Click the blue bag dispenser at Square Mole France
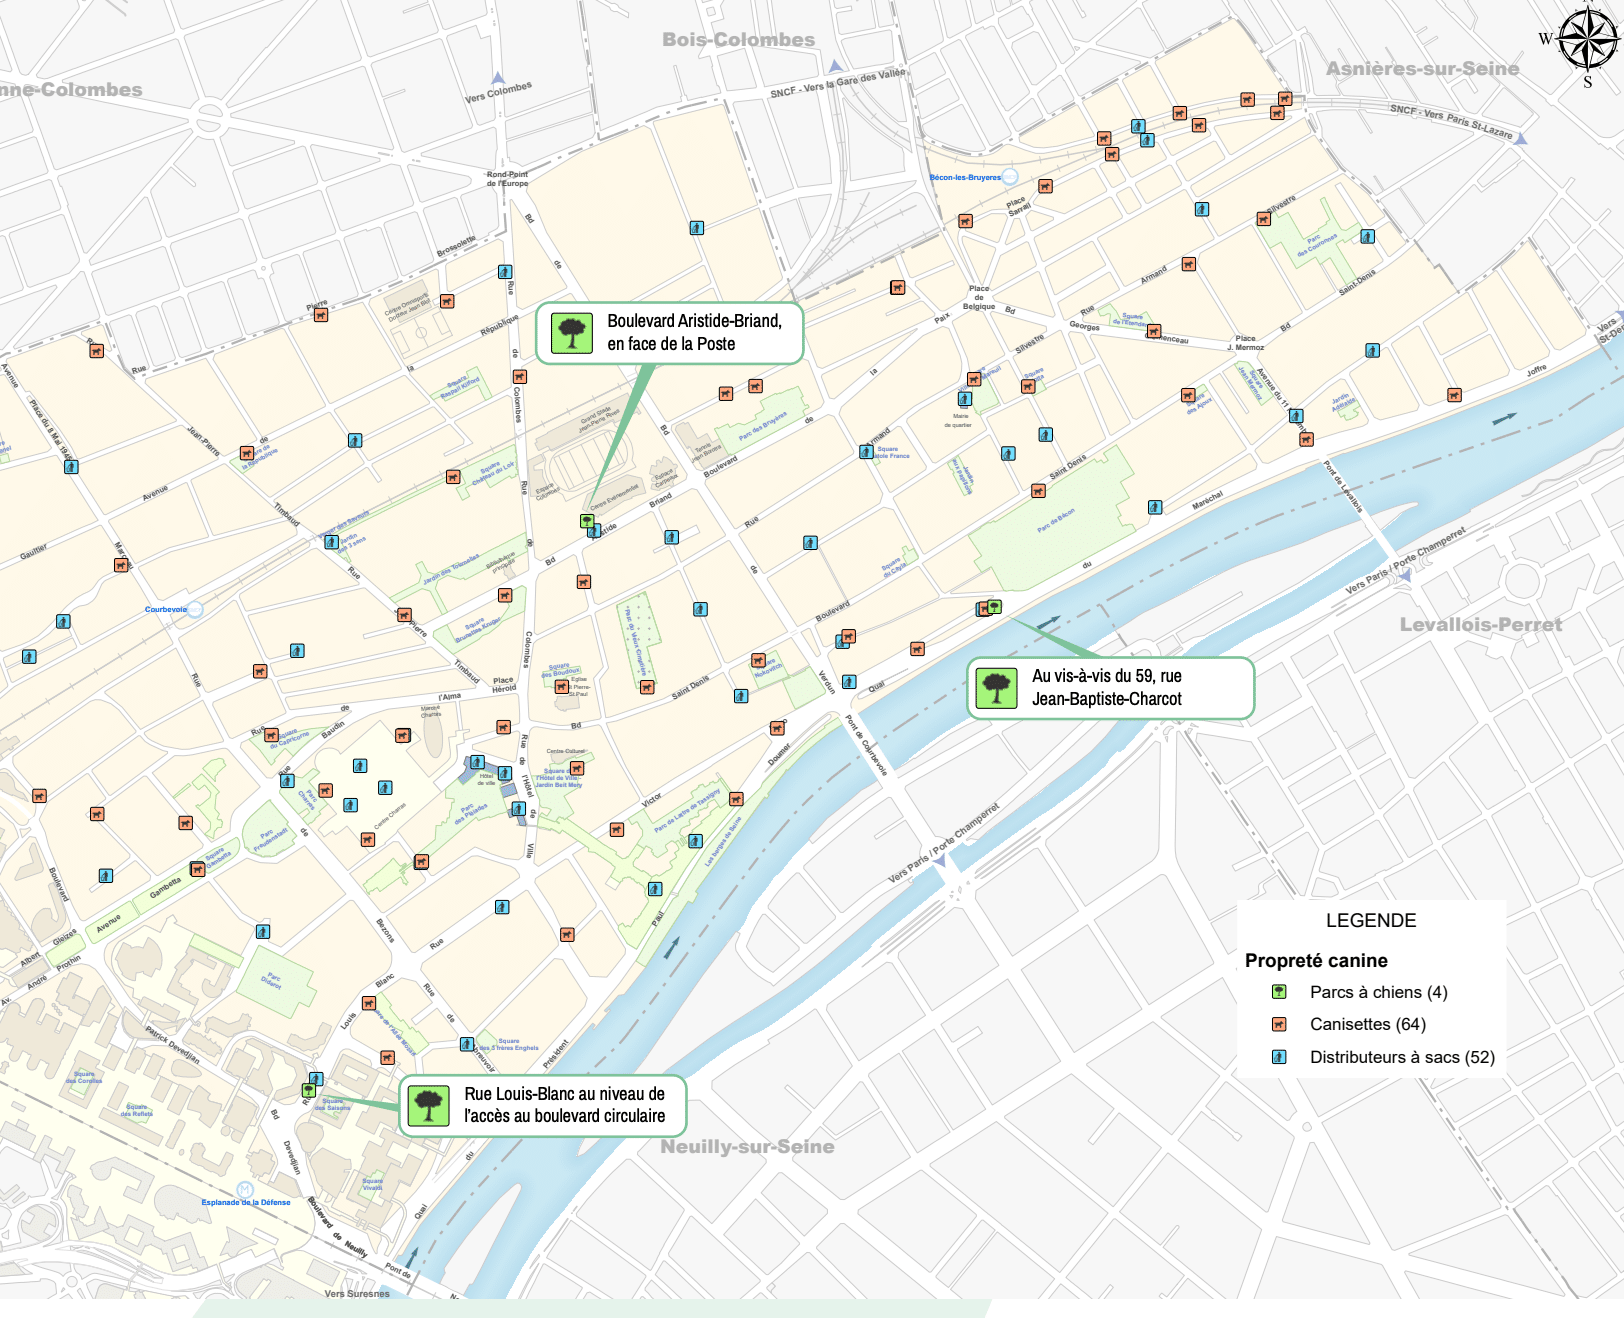Image resolution: width=1624 pixels, height=1318 pixels. pos(866,452)
